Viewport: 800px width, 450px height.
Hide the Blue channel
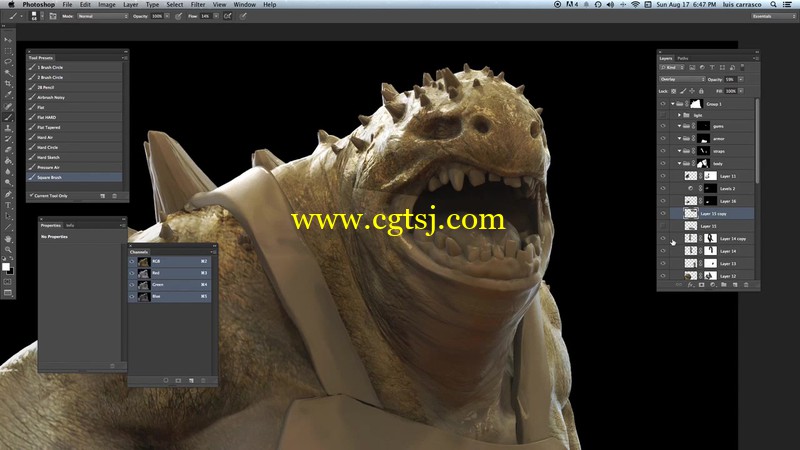tap(132, 296)
